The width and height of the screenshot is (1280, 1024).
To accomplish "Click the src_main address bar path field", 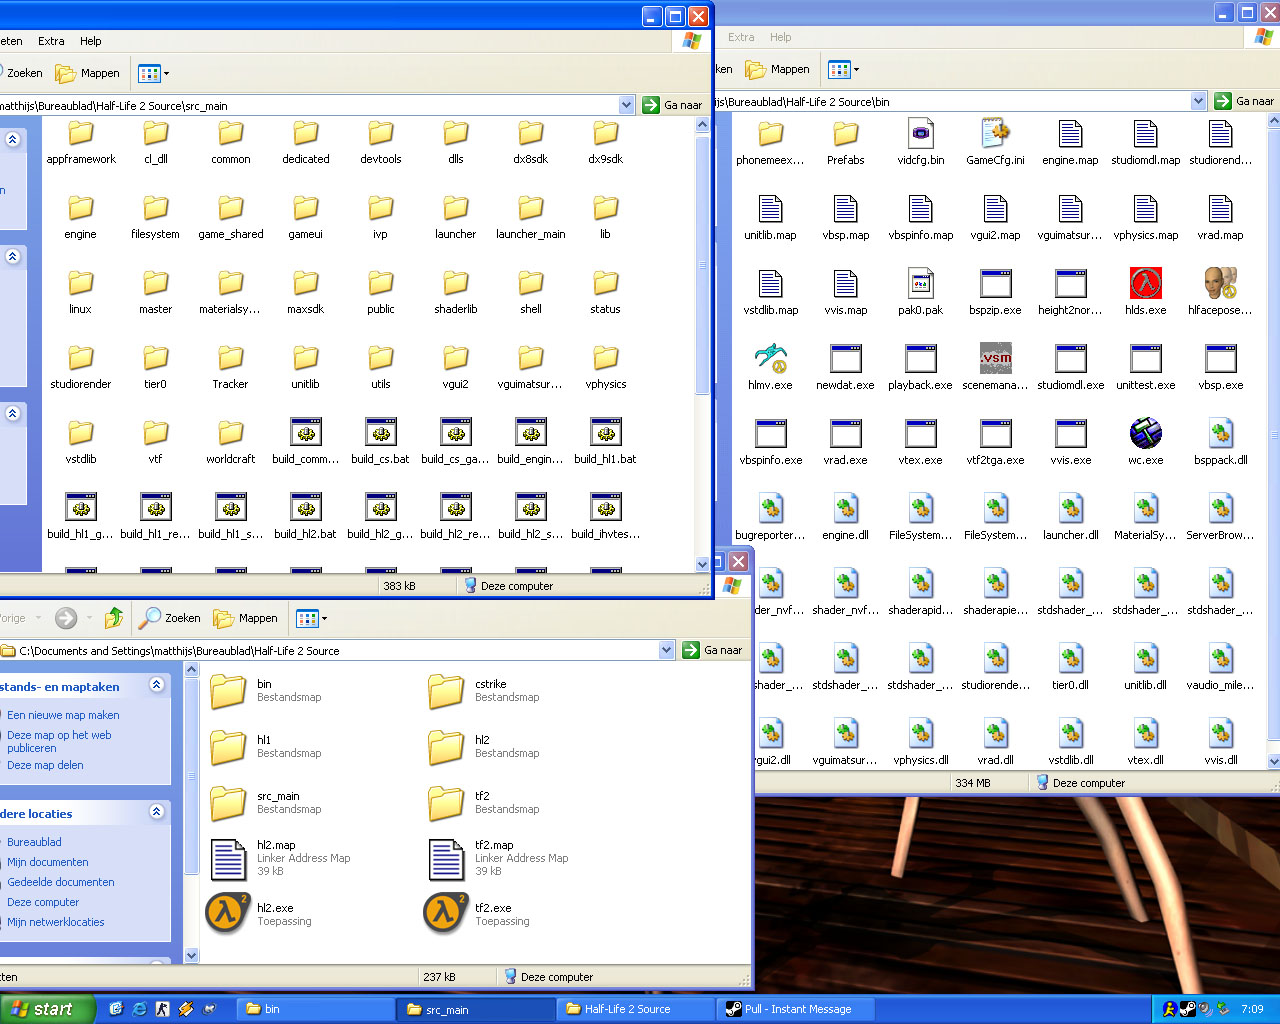I will 308,105.
